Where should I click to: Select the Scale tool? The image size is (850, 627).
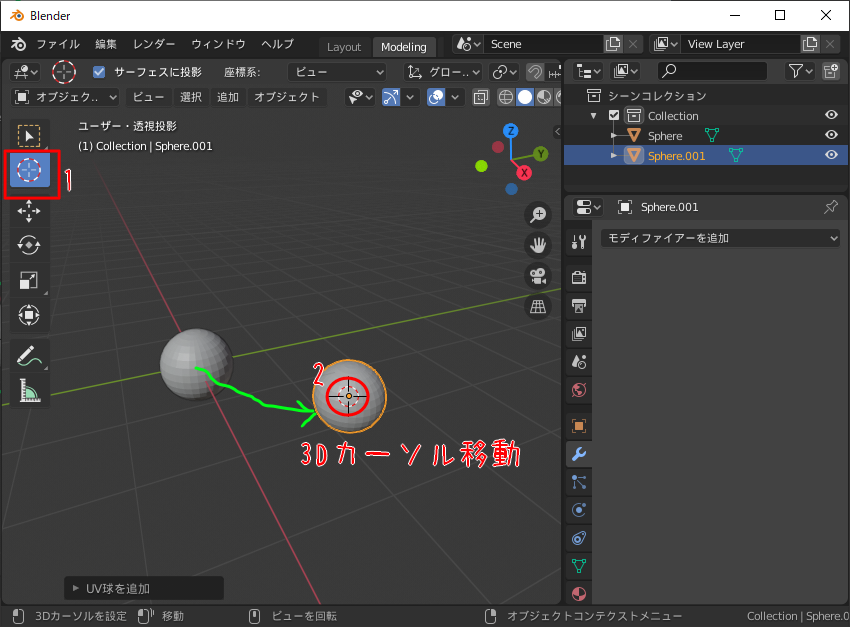coord(29,280)
